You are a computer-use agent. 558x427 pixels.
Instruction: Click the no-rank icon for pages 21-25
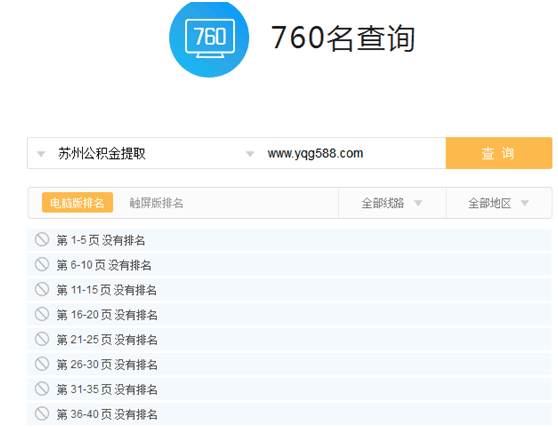pos(42,339)
